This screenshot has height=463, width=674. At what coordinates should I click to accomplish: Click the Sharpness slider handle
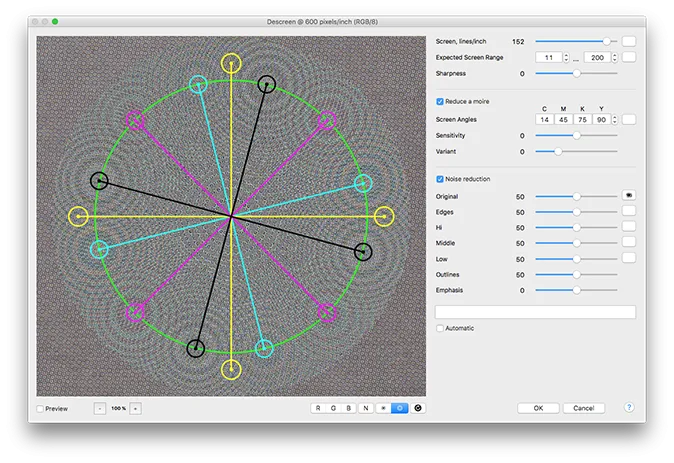pos(577,73)
